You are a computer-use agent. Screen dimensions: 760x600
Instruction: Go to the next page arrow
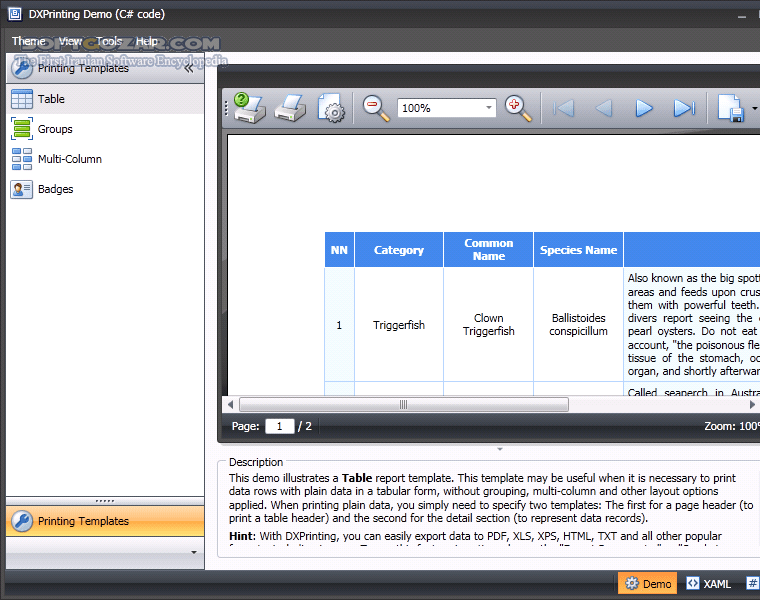tap(644, 108)
